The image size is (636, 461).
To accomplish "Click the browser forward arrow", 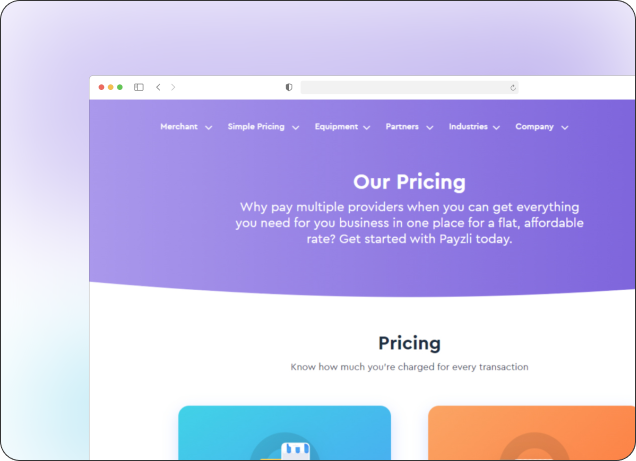I will (x=173, y=88).
